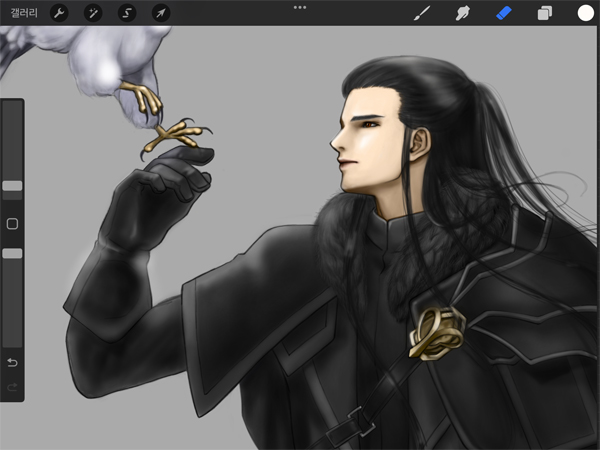Open the Gallery (갤러리) button
This screenshot has height=450, width=600.
pos(24,13)
